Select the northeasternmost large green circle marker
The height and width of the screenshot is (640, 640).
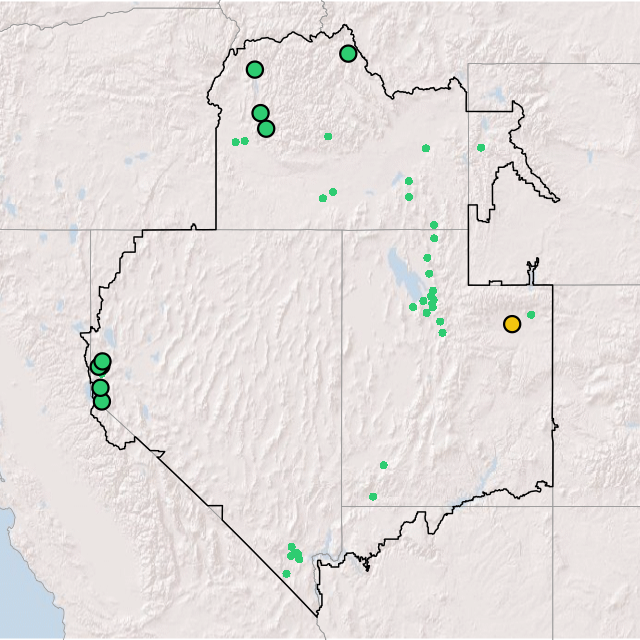point(348,54)
